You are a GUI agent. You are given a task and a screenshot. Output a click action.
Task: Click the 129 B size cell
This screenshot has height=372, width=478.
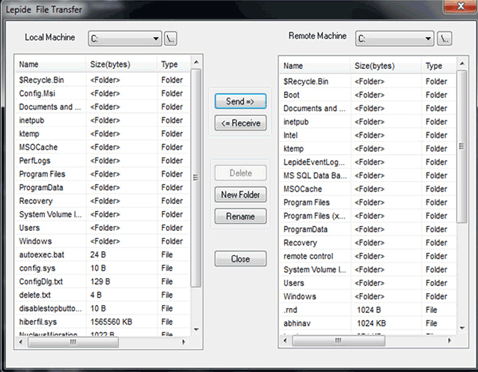tap(100, 282)
